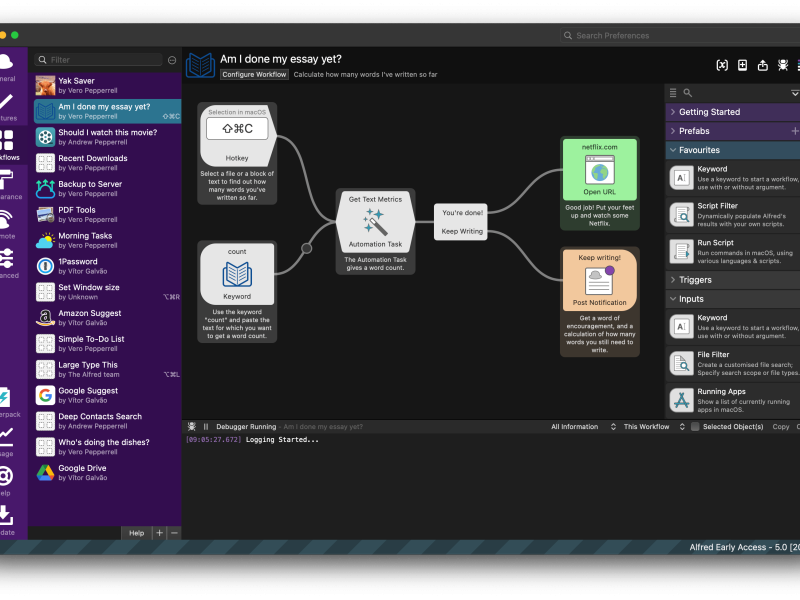Click the Search Preferences field

click(681, 36)
